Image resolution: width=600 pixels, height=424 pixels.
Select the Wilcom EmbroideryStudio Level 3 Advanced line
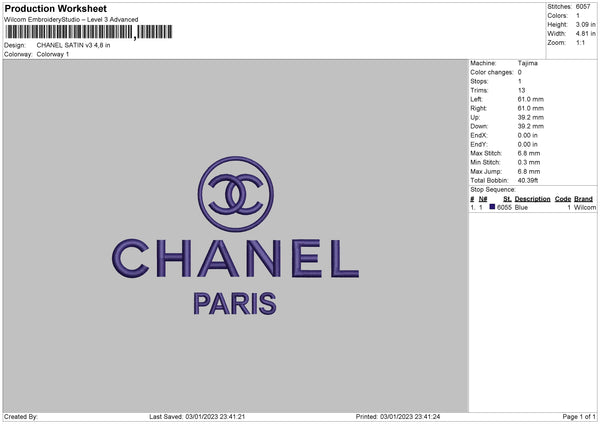tap(71, 20)
